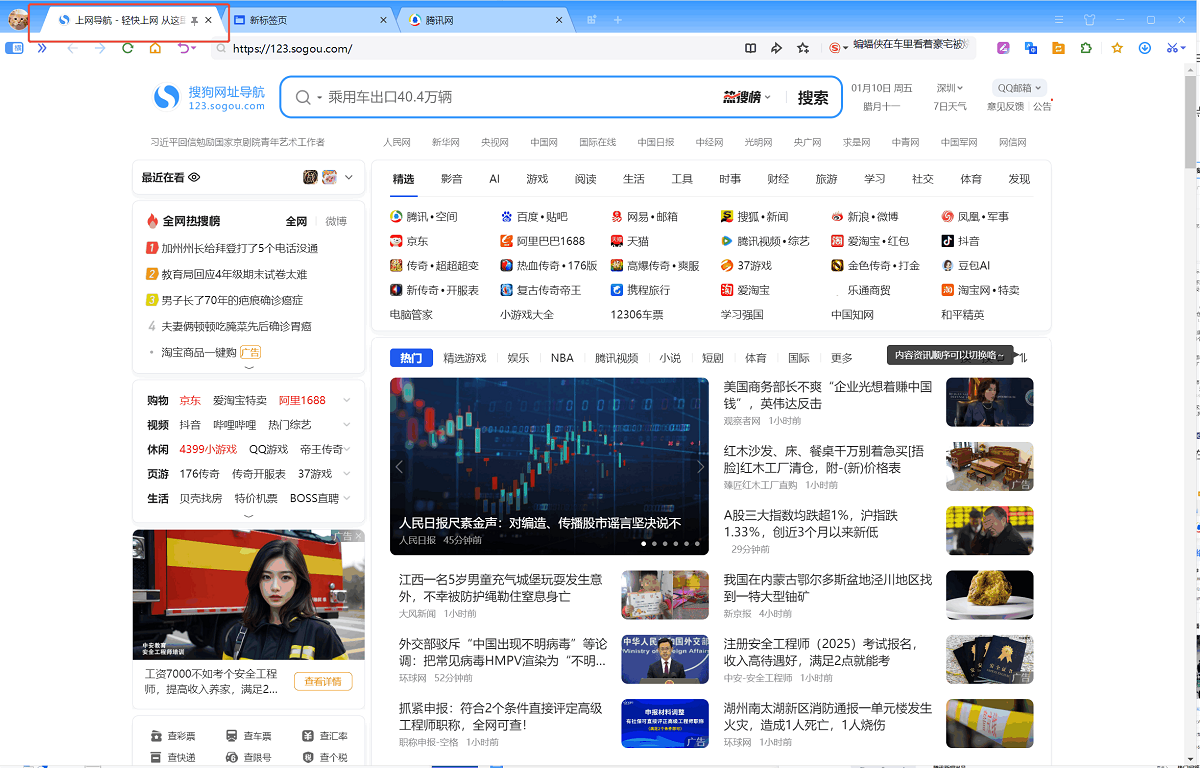The height and width of the screenshot is (768, 1200).
Task: Click the 意见反馈 feedback link
Action: pyautogui.click(x=1005, y=106)
